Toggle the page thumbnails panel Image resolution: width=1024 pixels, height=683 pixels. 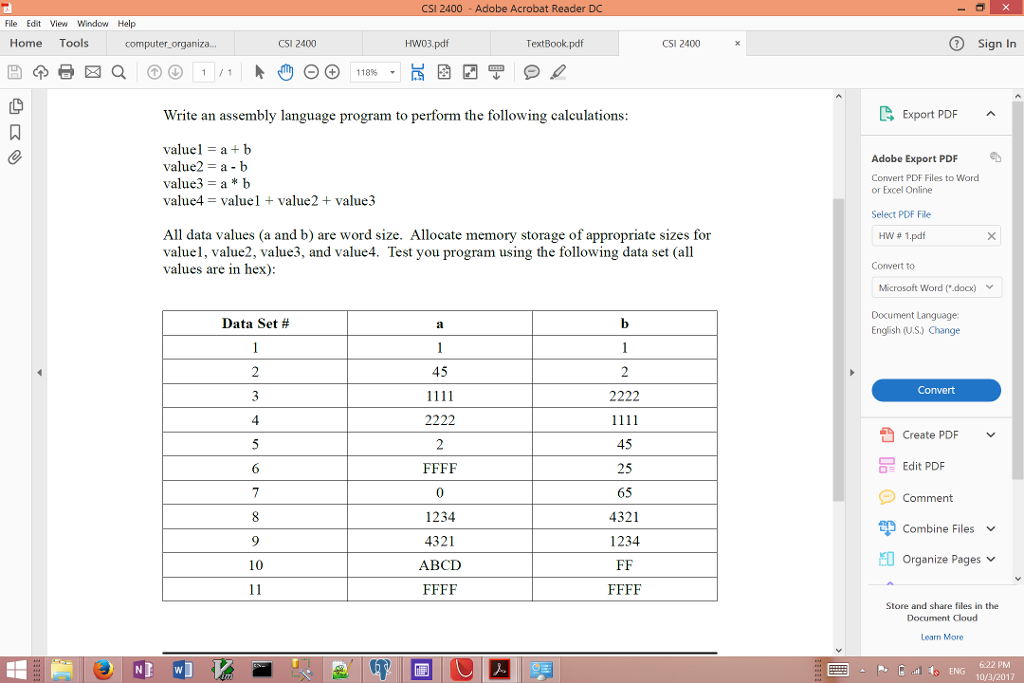pyautogui.click(x=15, y=107)
